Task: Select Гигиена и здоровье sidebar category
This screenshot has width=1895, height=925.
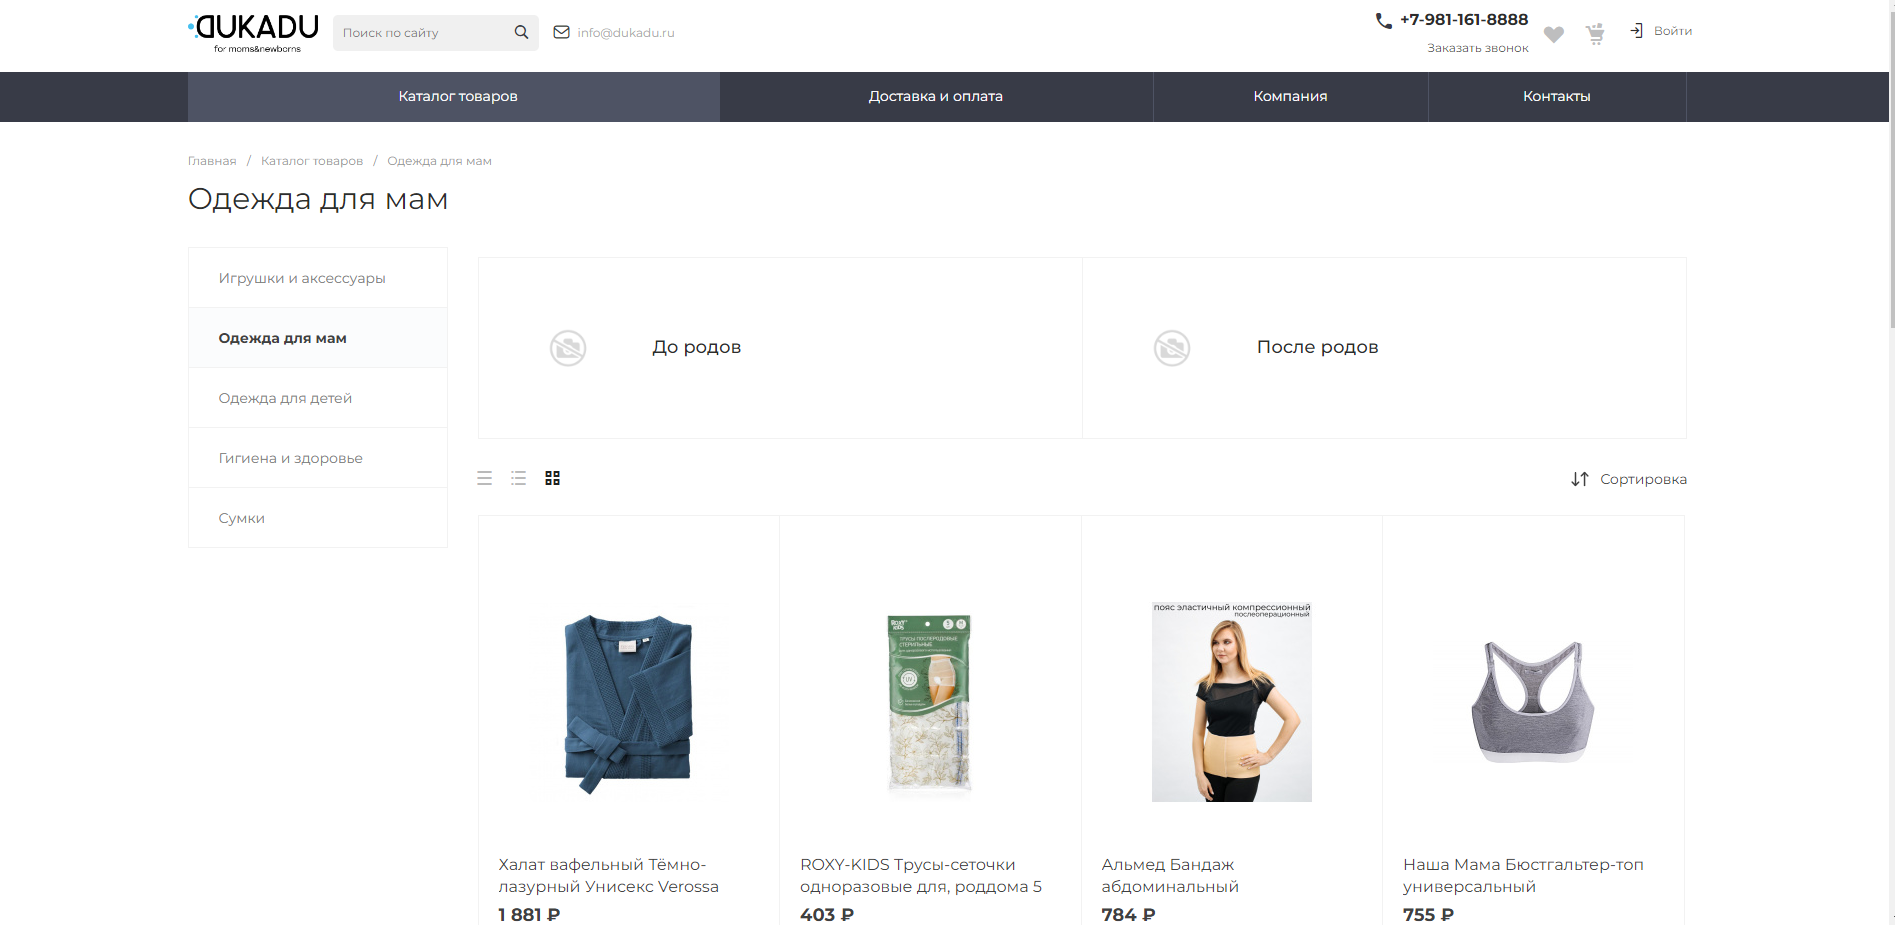Action: (290, 458)
